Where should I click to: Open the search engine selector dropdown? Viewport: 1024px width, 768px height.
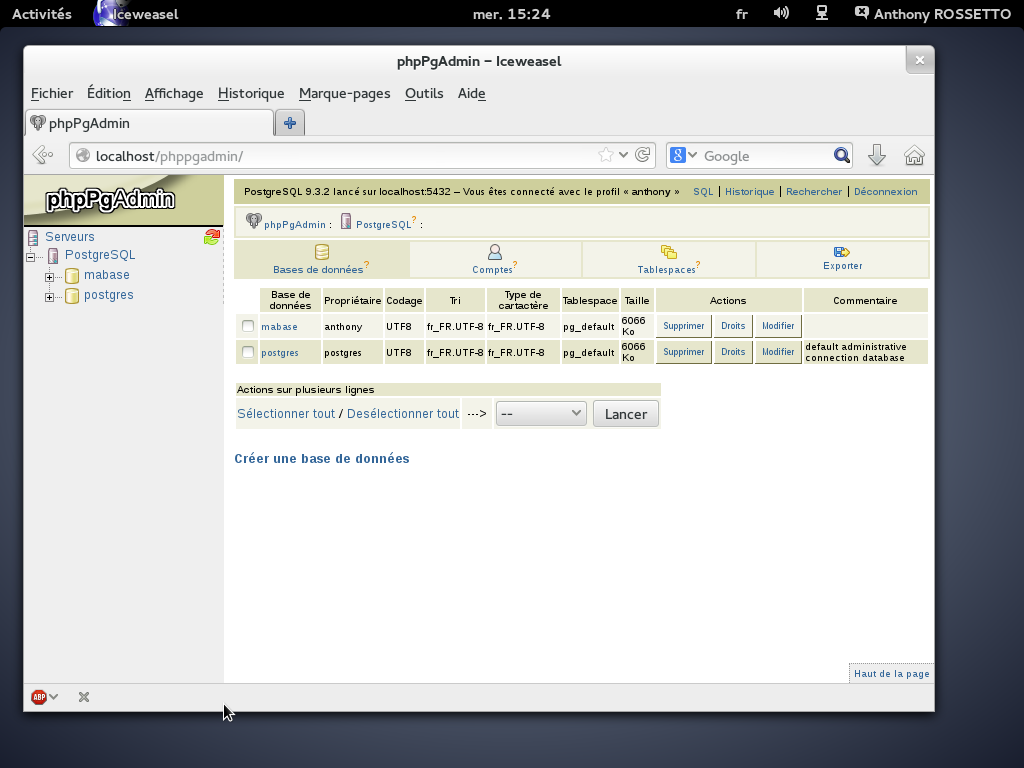(x=683, y=155)
